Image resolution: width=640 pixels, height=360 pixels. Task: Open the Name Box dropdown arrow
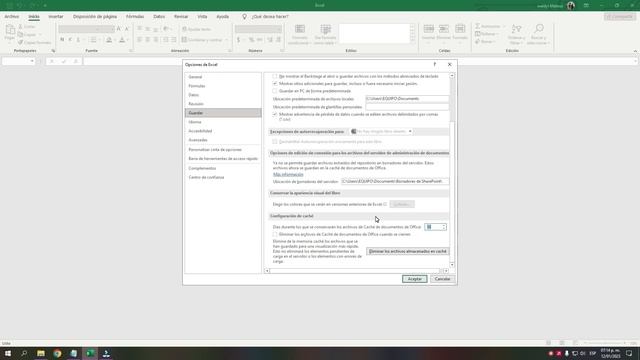pyautogui.click(x=32, y=61)
